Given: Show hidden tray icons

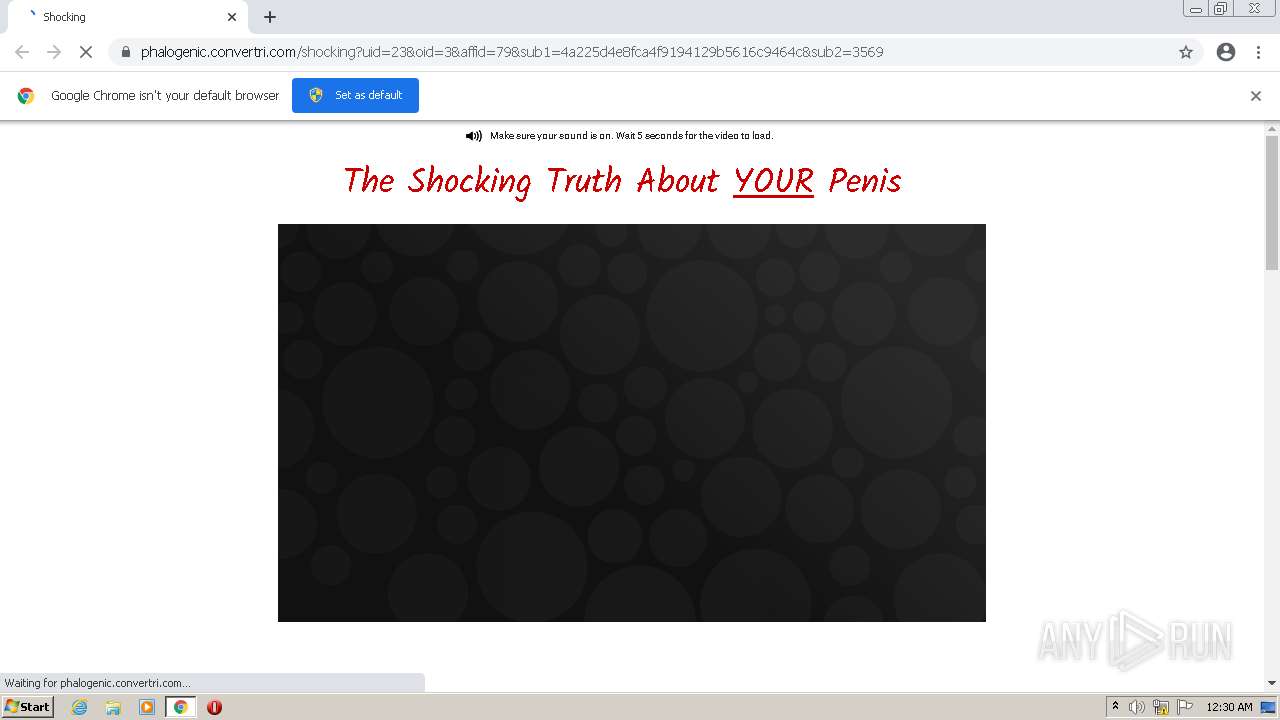Looking at the screenshot, I should (x=1116, y=706).
